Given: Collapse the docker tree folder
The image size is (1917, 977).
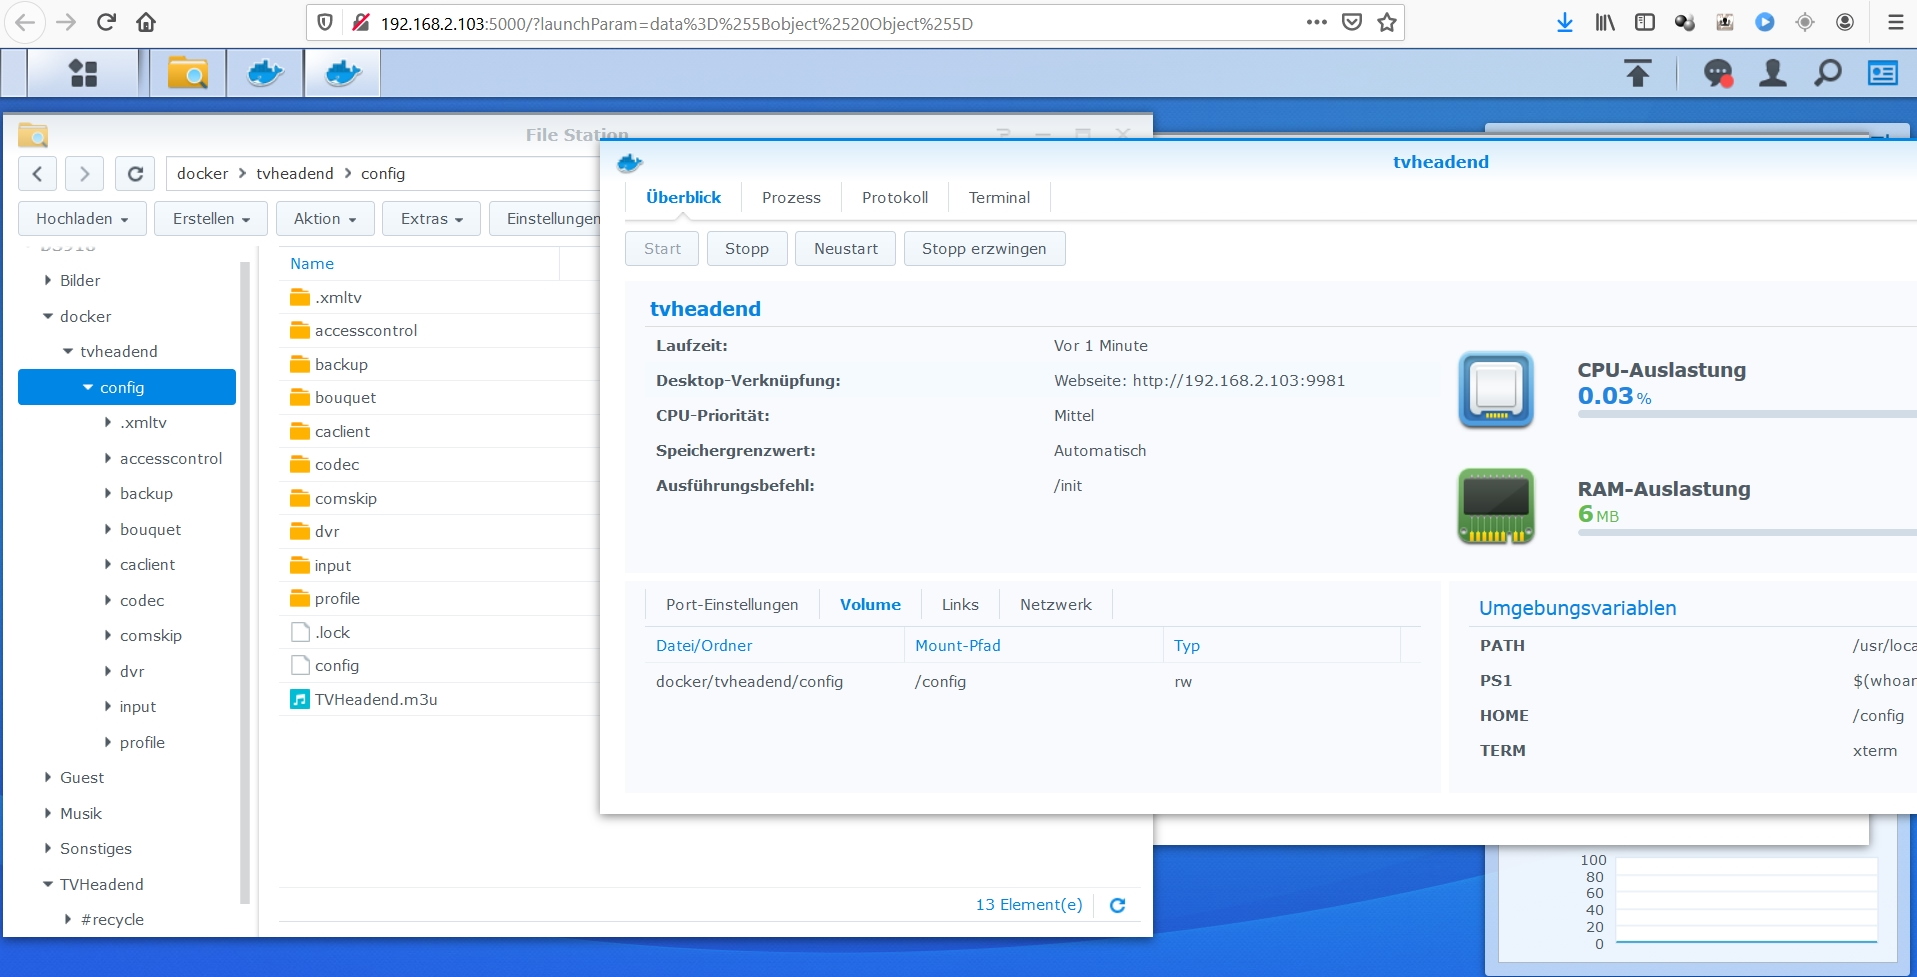Looking at the screenshot, I should click(47, 316).
